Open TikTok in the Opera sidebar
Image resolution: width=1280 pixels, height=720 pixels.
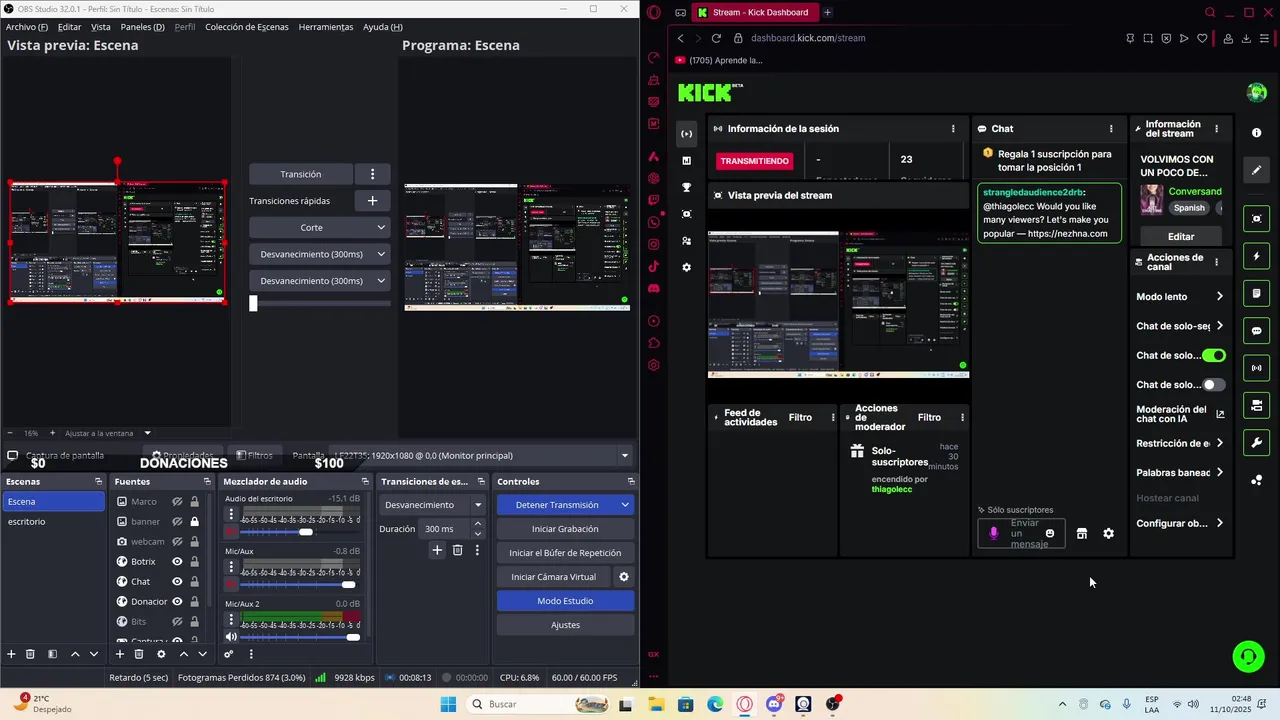tap(654, 266)
